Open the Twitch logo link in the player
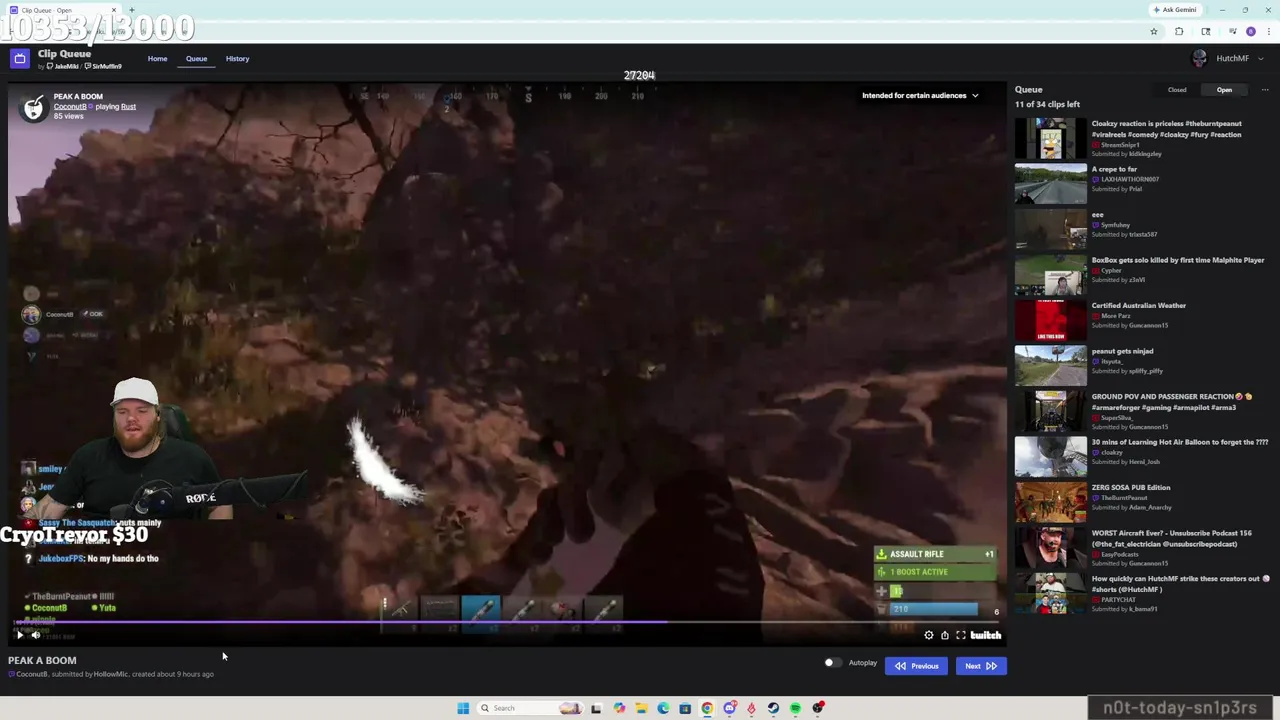 [985, 635]
